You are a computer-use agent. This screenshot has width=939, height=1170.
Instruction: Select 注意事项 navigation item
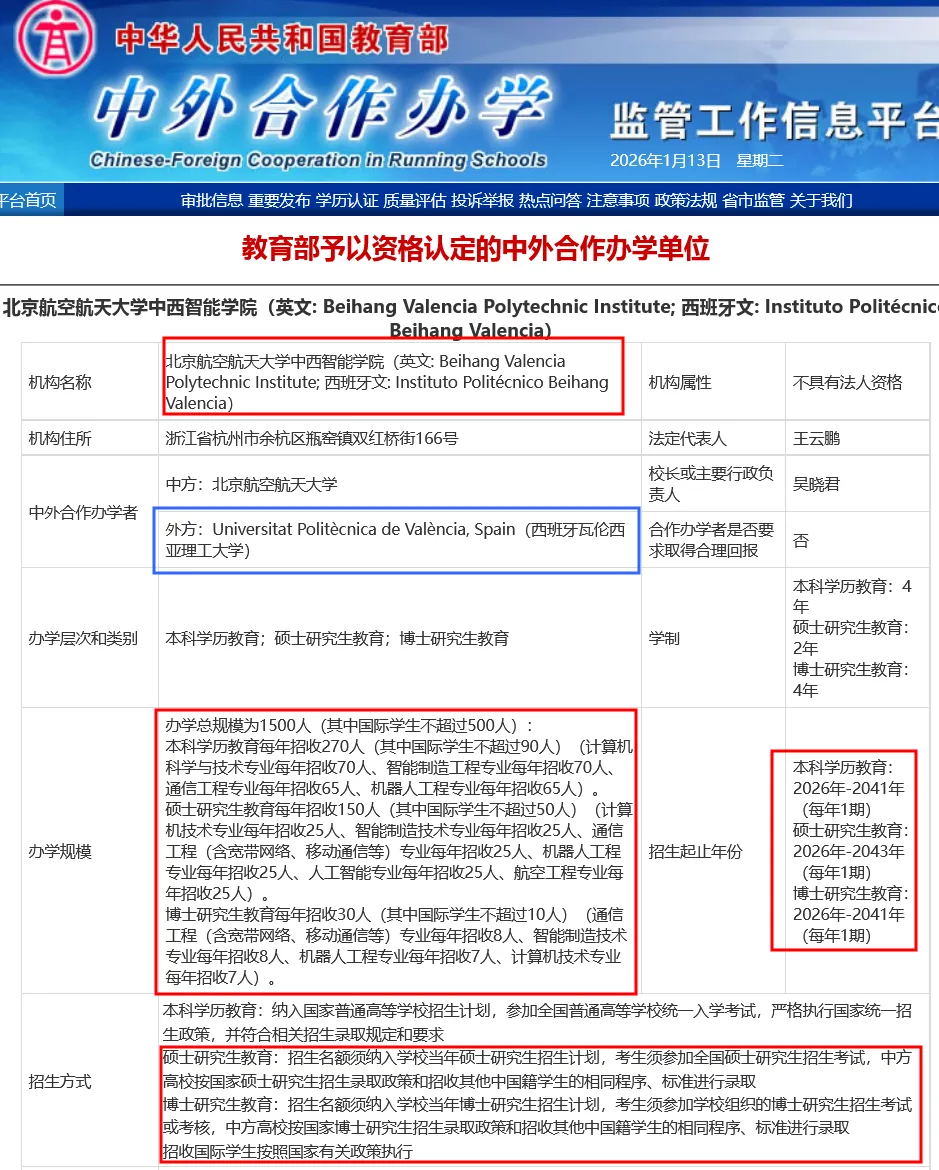(x=617, y=200)
